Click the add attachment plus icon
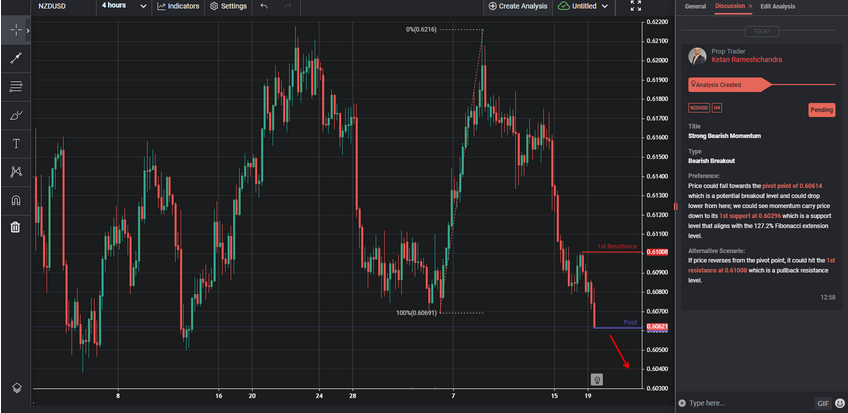Viewport: 848px width, 413px height. tap(681, 403)
